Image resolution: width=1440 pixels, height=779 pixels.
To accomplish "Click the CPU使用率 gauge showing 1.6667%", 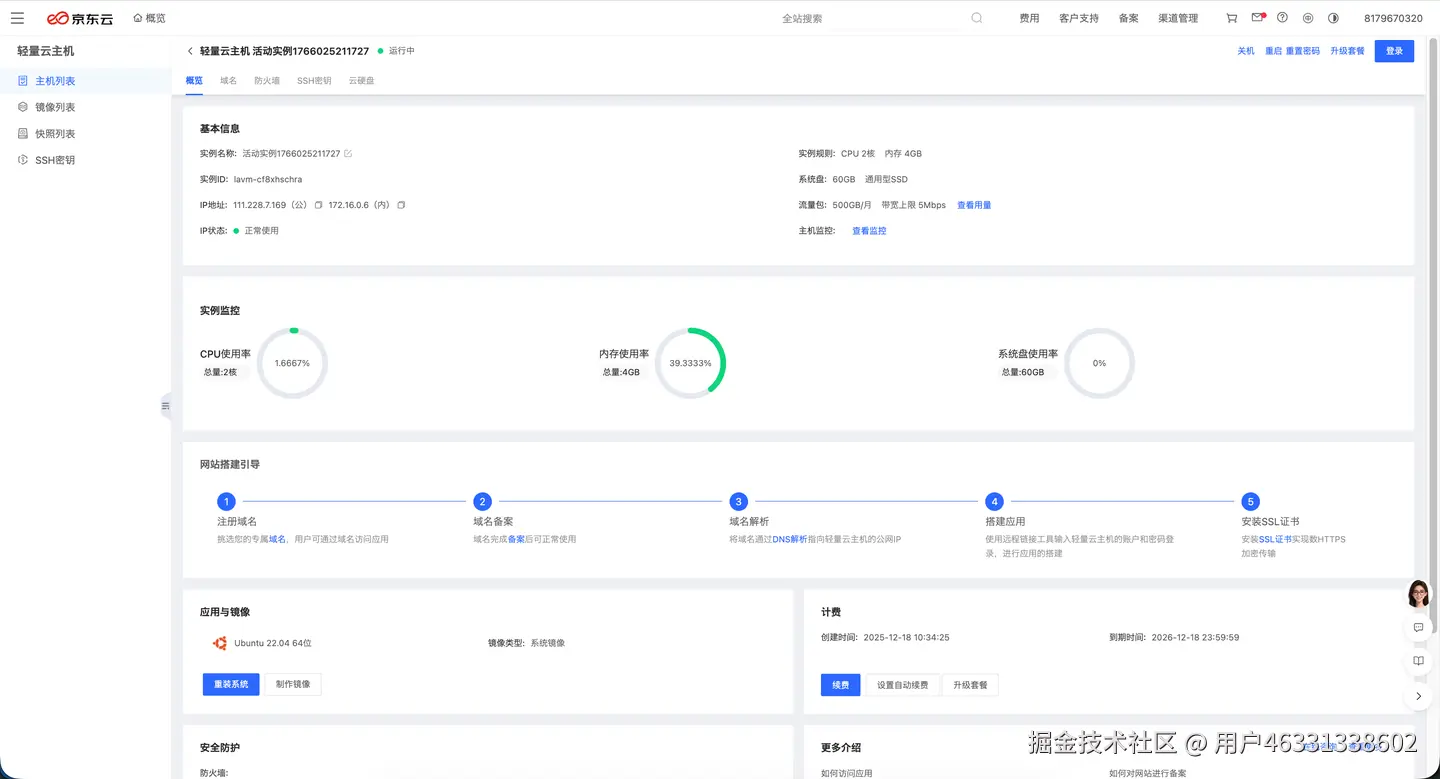I will (x=292, y=363).
